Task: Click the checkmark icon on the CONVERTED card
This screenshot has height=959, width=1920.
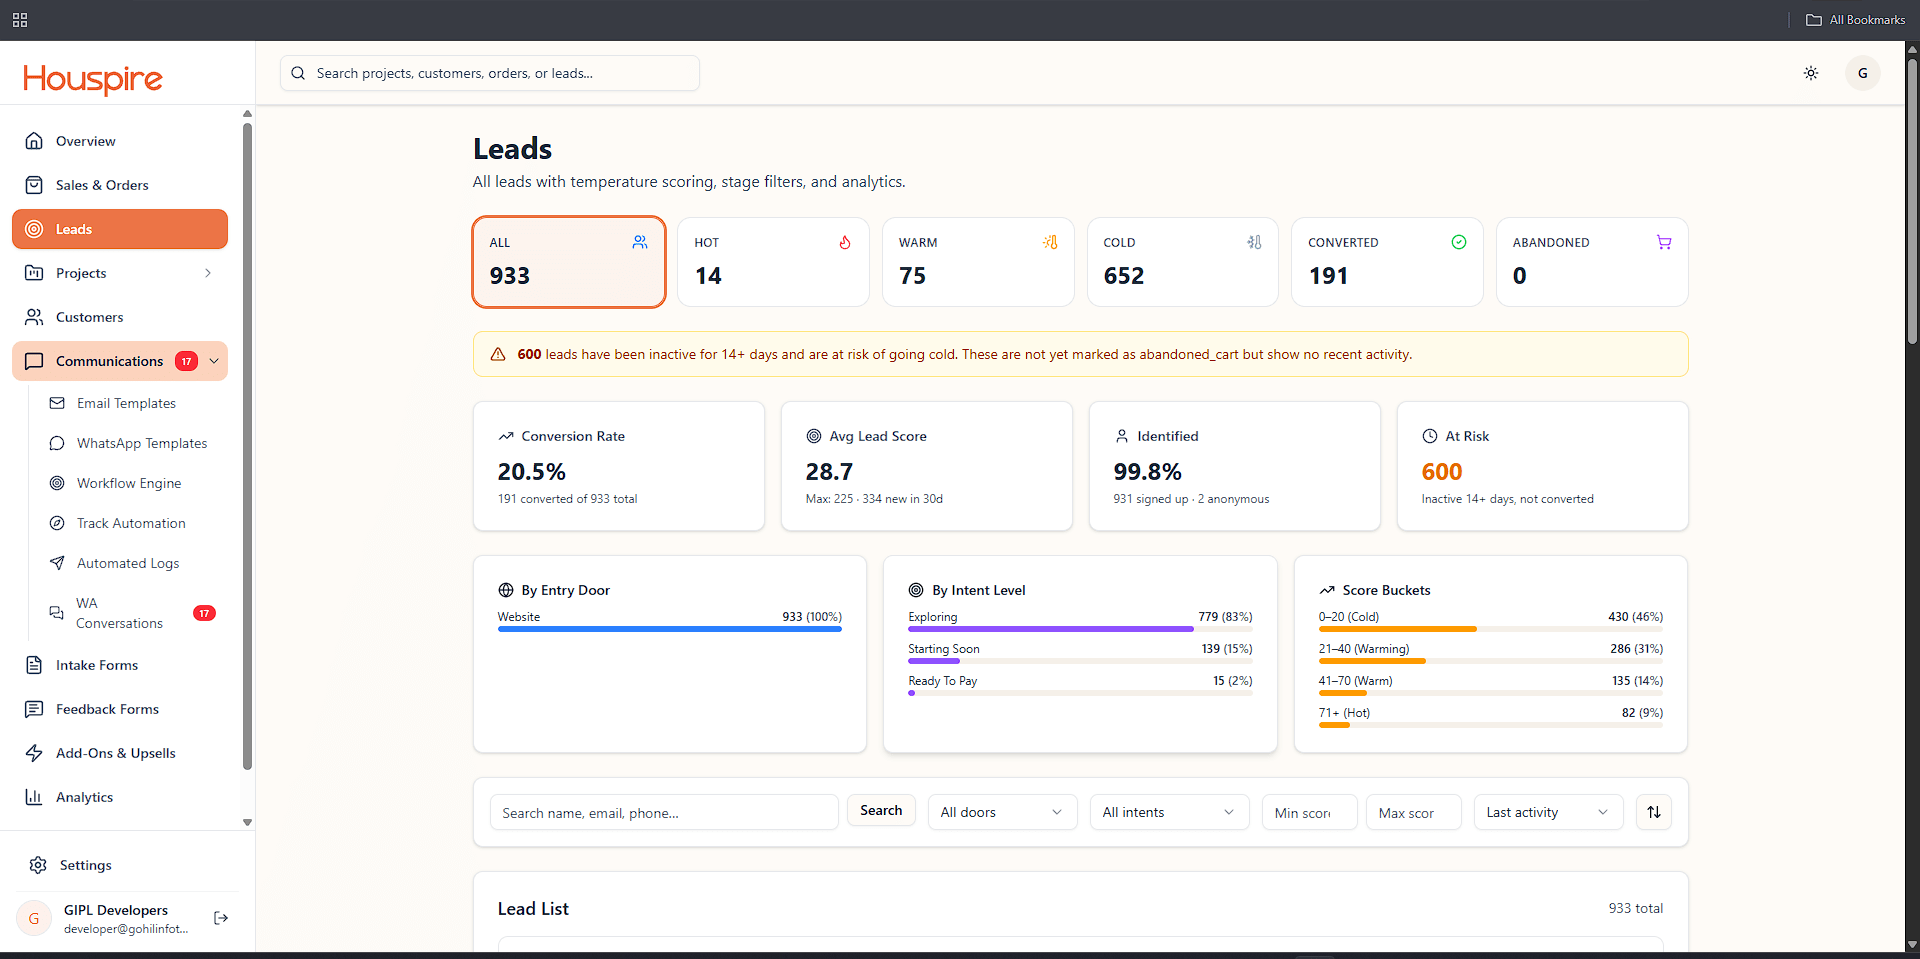Action: (1459, 242)
